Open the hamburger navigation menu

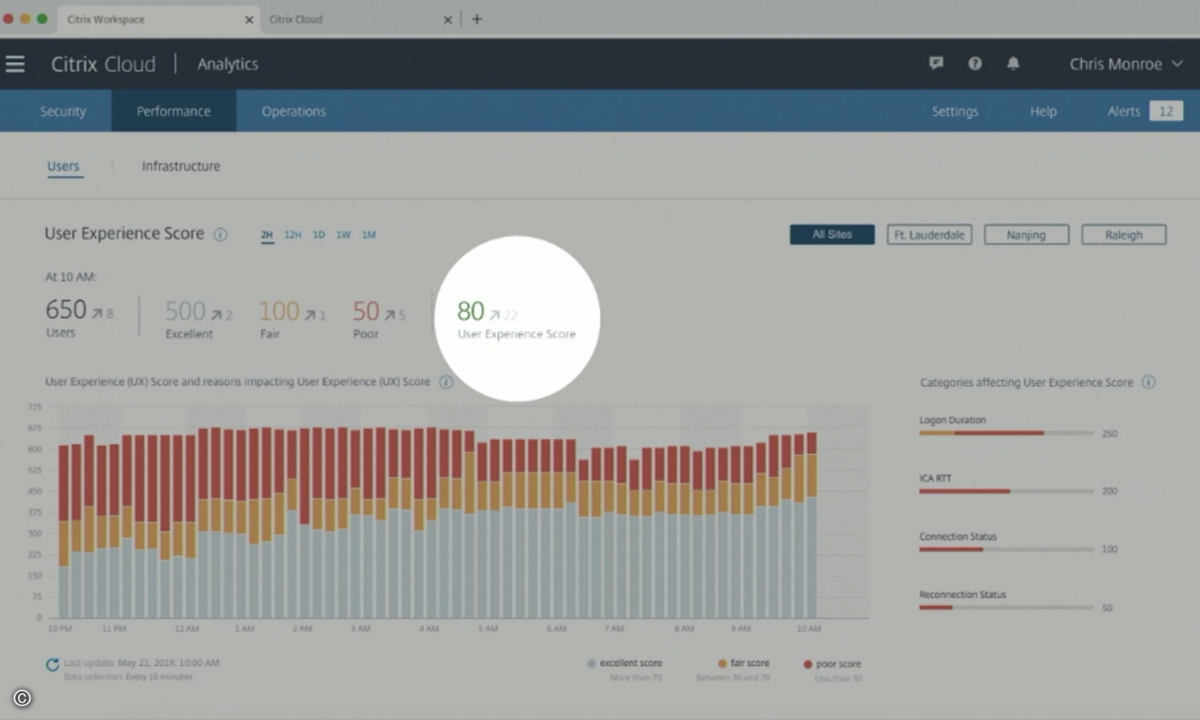(x=15, y=64)
